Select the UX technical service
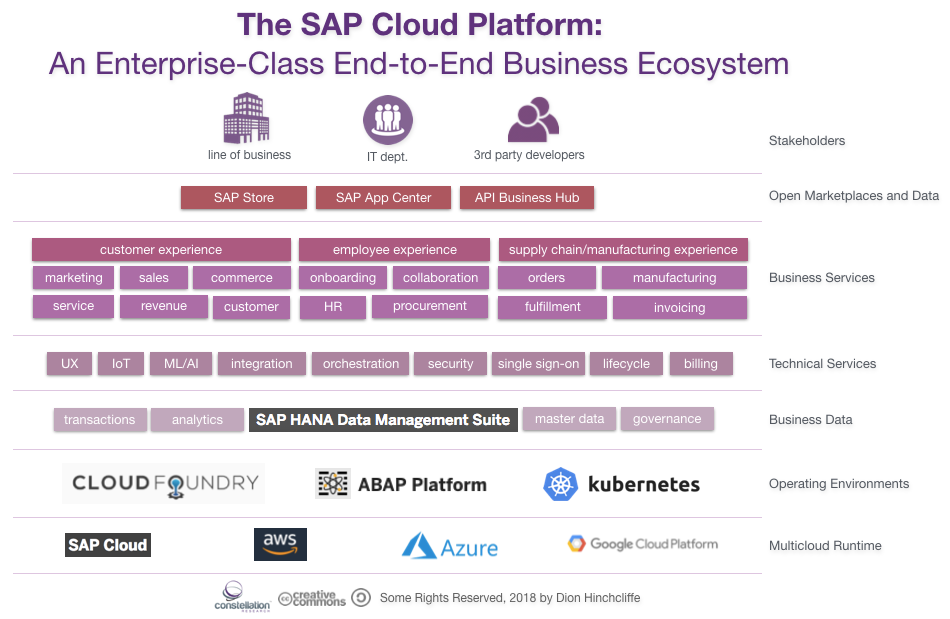 click(70, 363)
